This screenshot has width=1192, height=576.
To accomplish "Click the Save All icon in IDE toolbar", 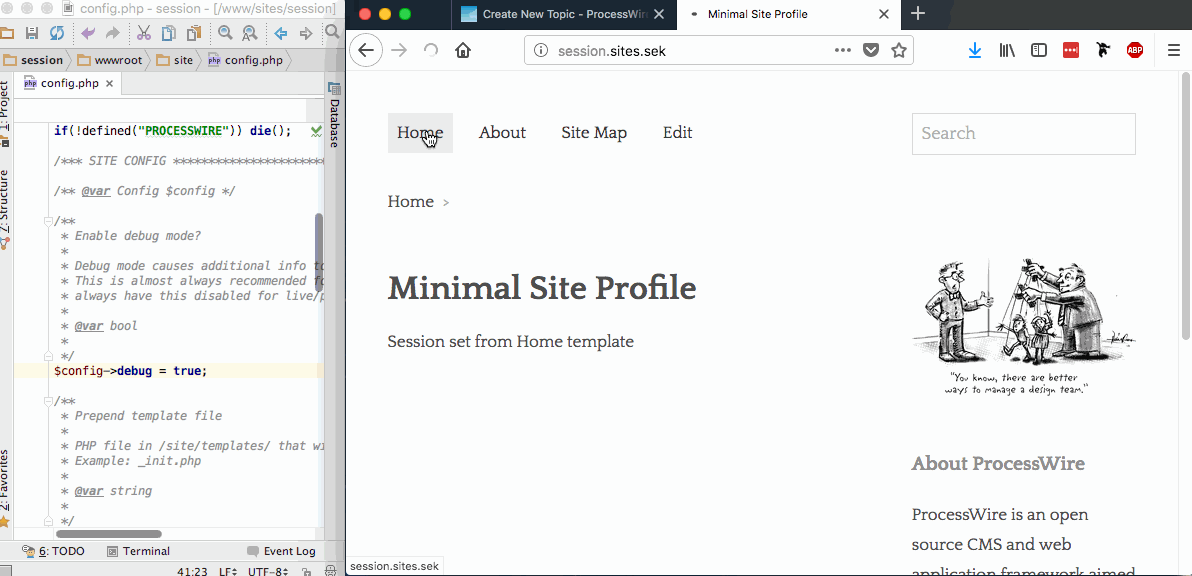I will point(32,34).
